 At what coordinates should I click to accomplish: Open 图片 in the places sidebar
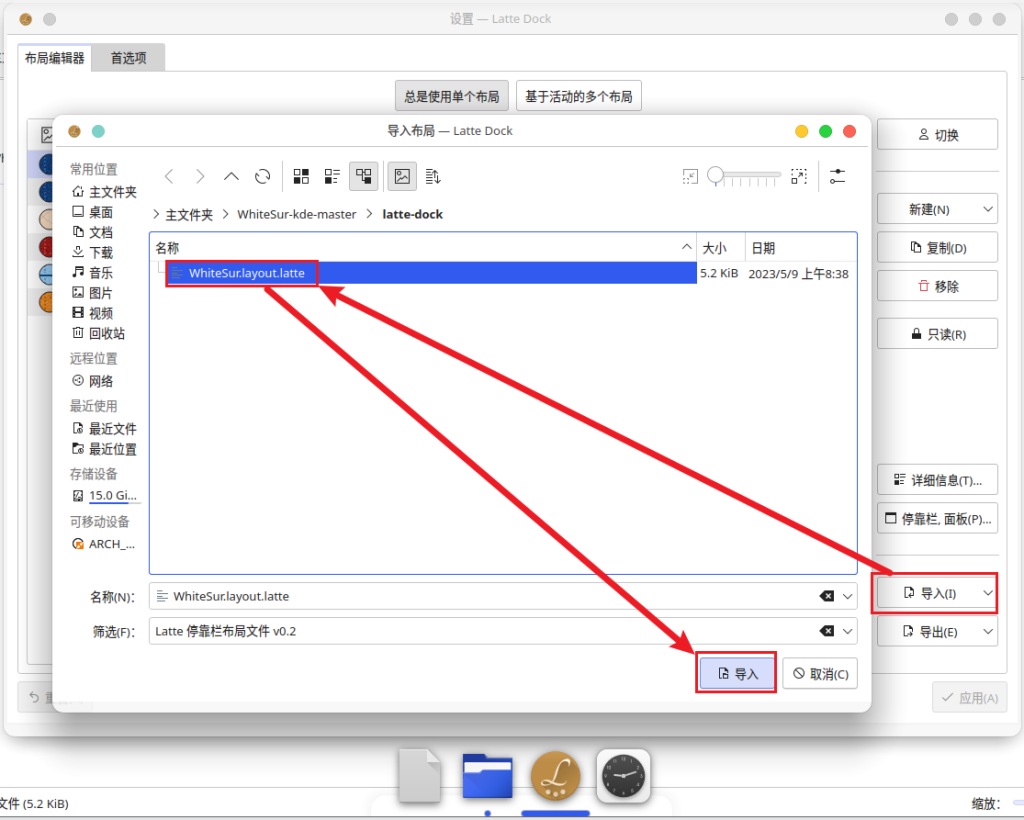click(x=93, y=293)
